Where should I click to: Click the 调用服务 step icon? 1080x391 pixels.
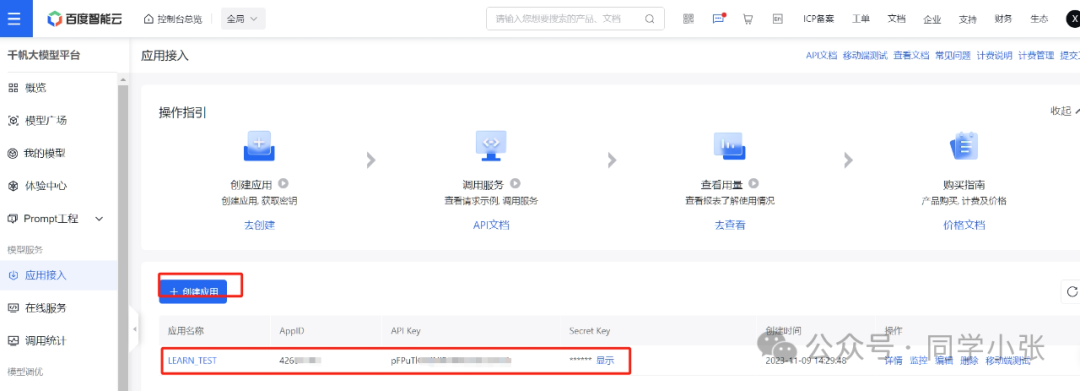(x=491, y=146)
